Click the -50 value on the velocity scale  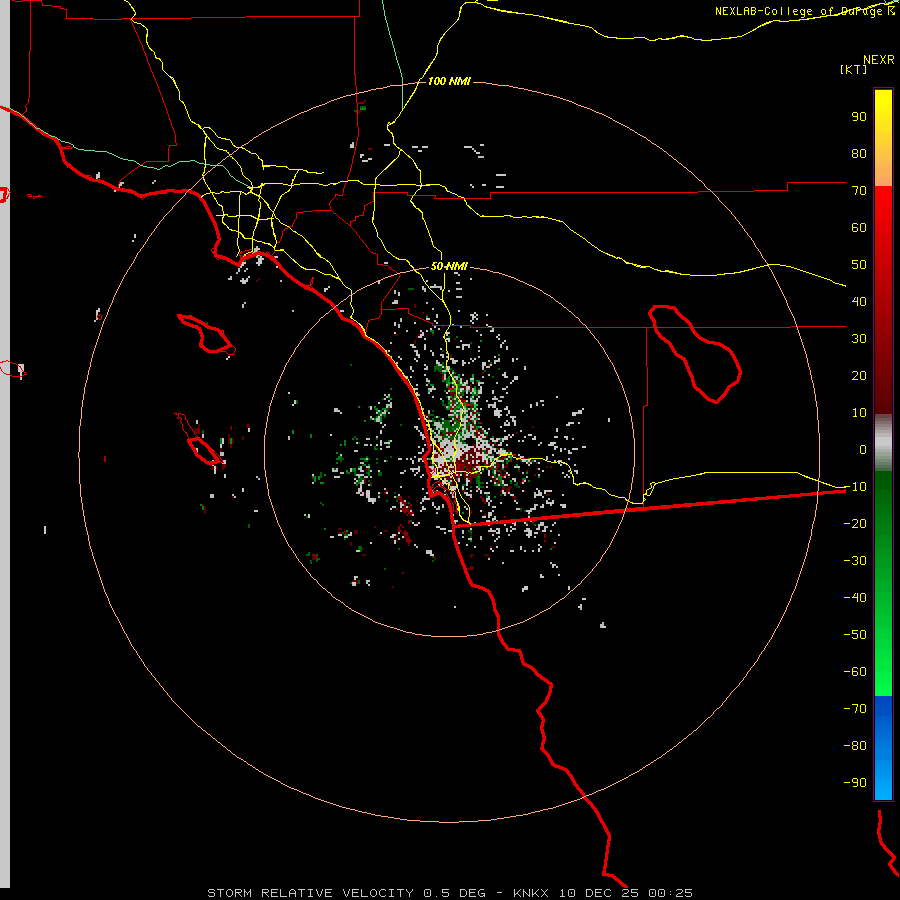click(x=855, y=635)
